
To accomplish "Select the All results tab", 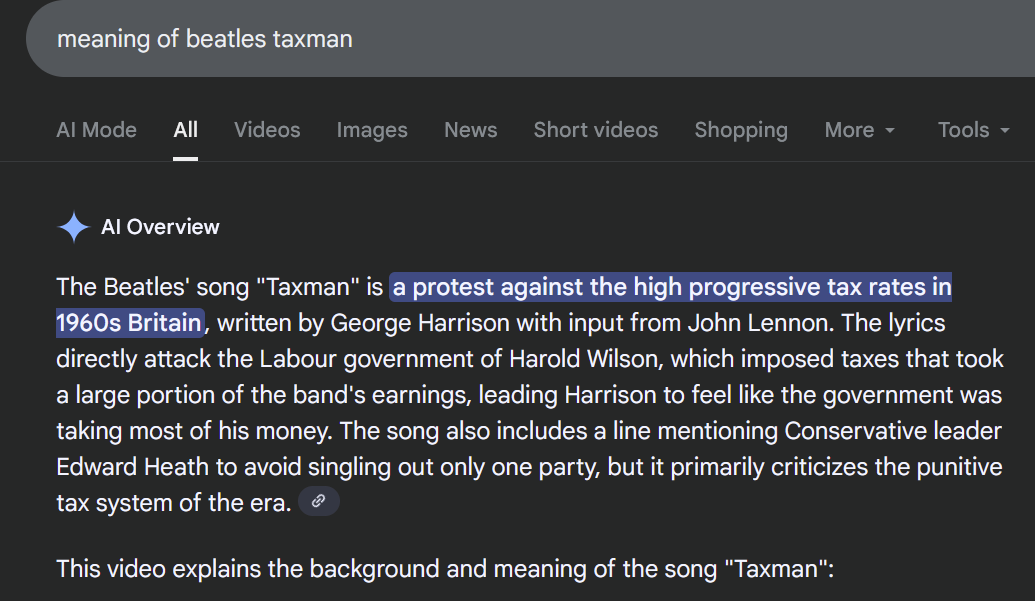I will [185, 130].
